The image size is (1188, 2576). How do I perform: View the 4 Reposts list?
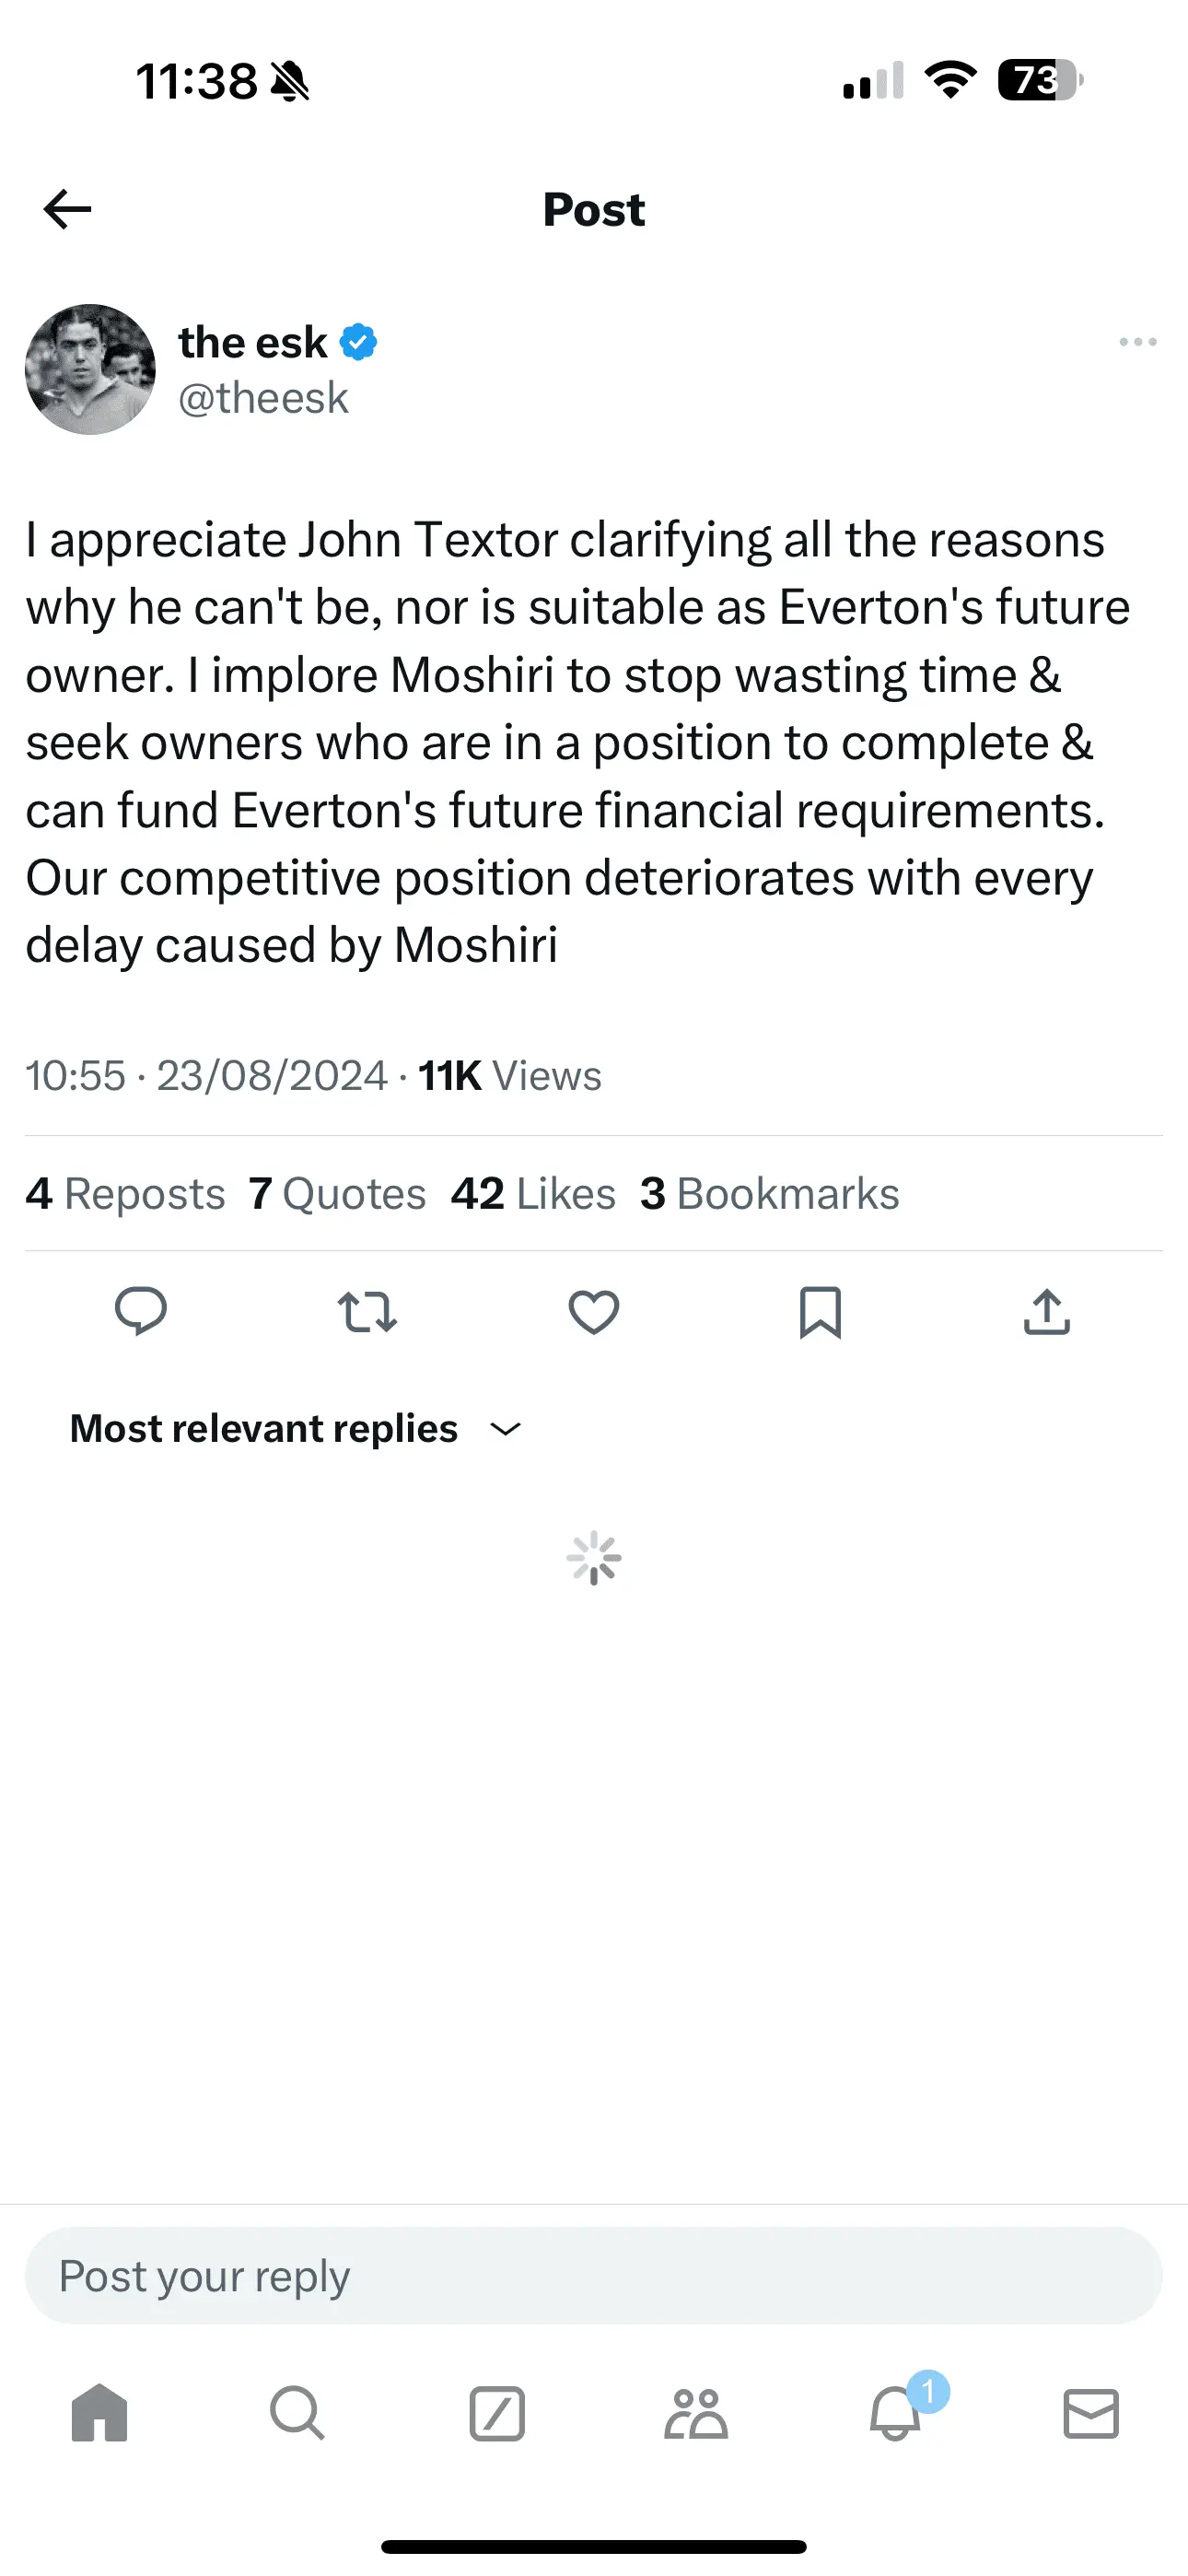(x=125, y=1194)
